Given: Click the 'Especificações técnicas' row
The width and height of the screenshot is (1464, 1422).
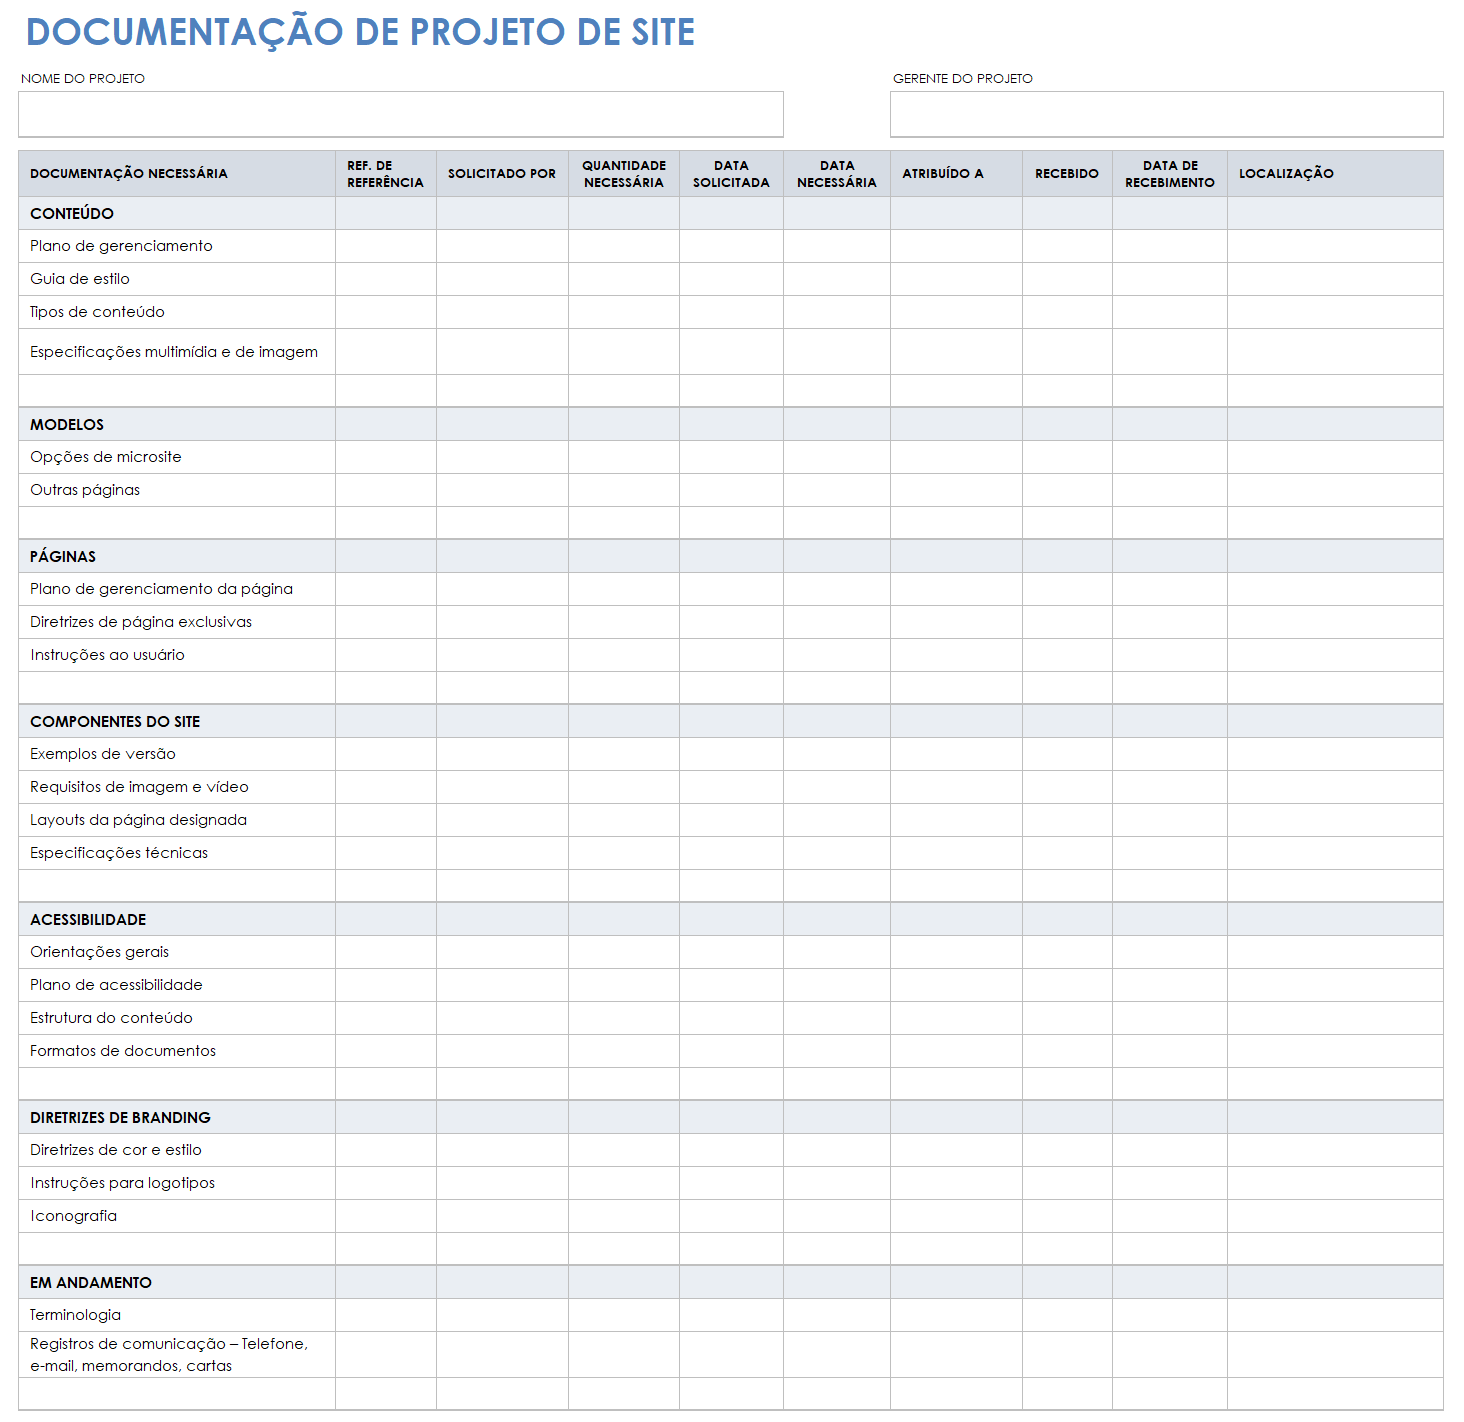Looking at the screenshot, I should 731,853.
